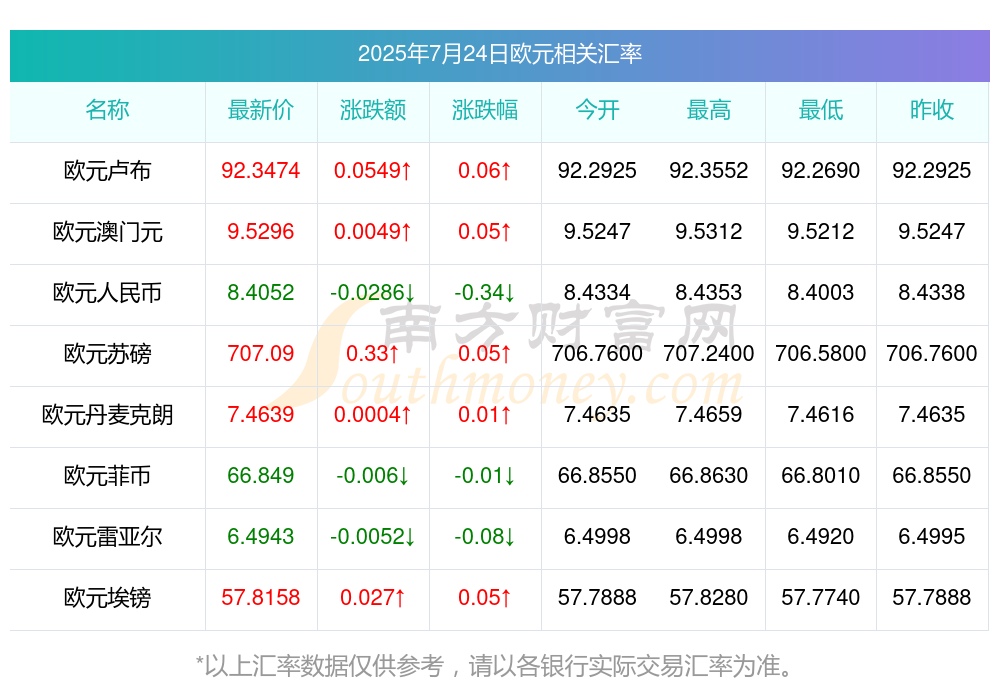Viewport: 1000px width, 698px height.
Task: Click change amount 0.027↑
Action: point(373,597)
